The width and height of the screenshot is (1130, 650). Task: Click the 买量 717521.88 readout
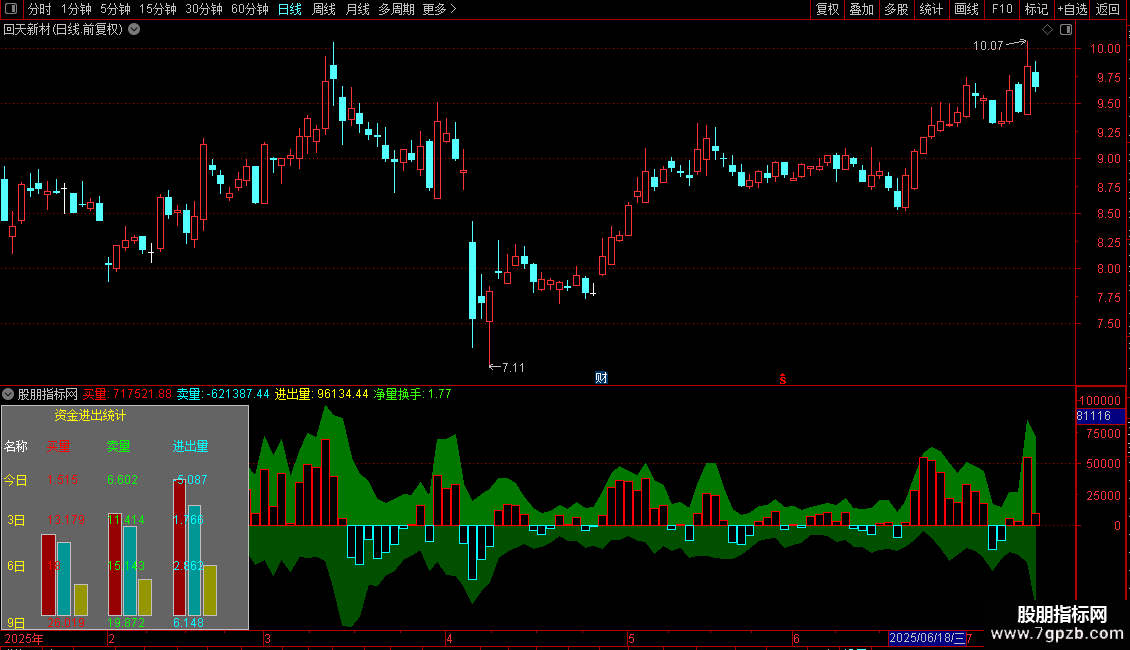pos(128,394)
